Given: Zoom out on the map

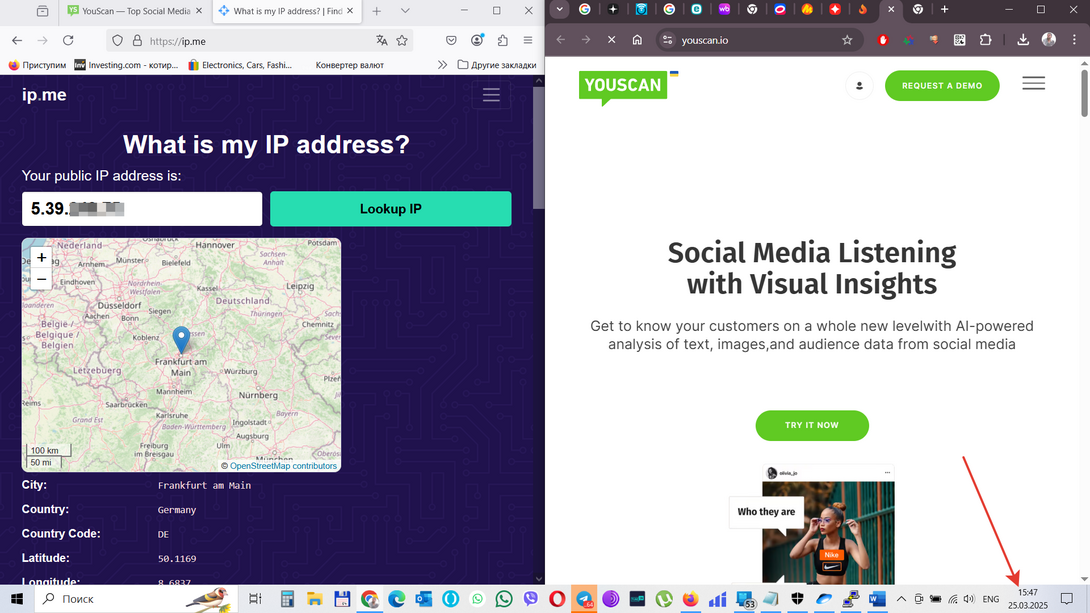Looking at the screenshot, I should click(x=41, y=279).
